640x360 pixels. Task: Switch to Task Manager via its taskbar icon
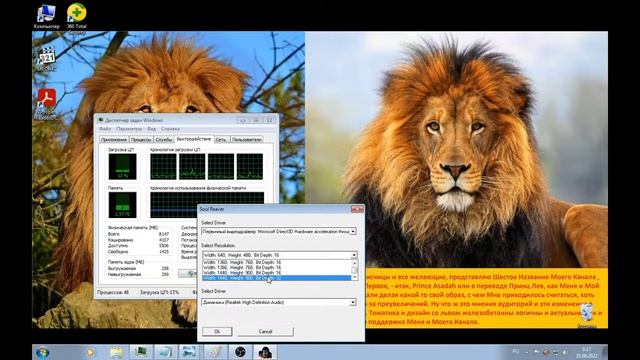[141, 352]
